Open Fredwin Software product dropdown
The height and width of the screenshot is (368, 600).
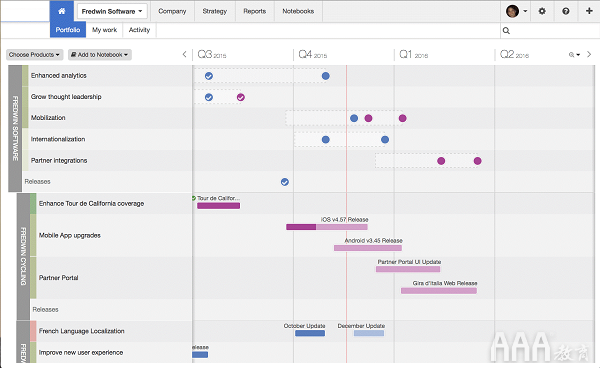(x=111, y=11)
